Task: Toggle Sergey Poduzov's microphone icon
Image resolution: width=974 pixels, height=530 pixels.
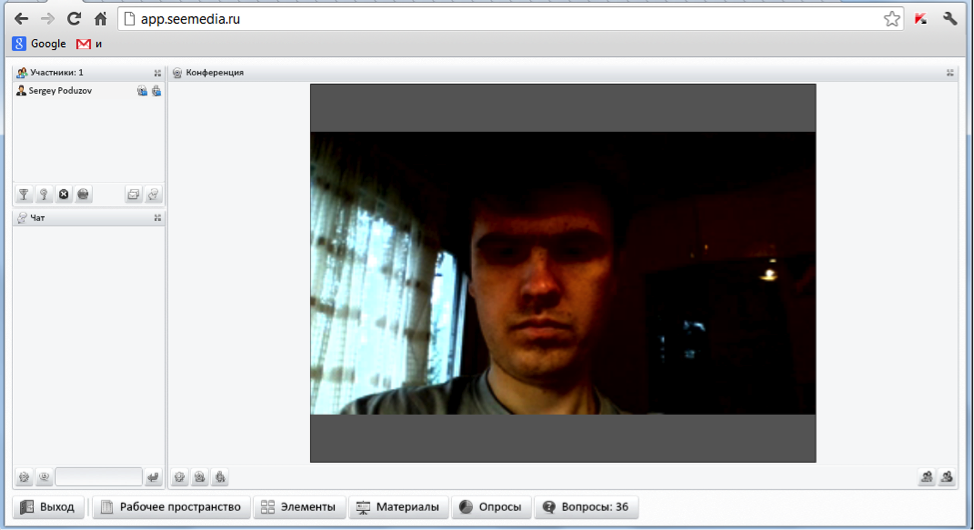Action: point(156,91)
